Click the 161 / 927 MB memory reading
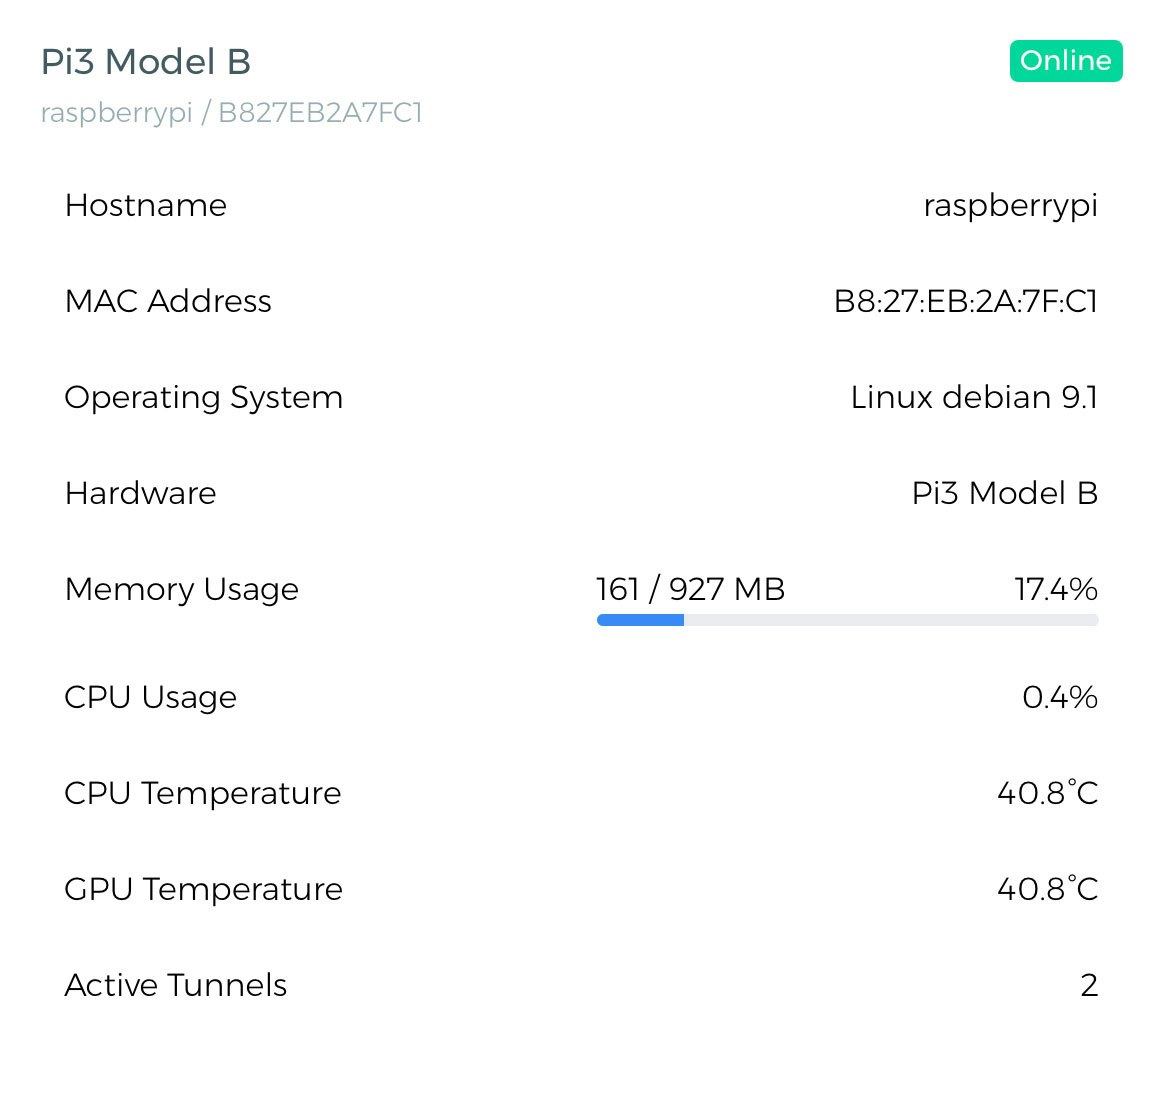 pos(690,589)
